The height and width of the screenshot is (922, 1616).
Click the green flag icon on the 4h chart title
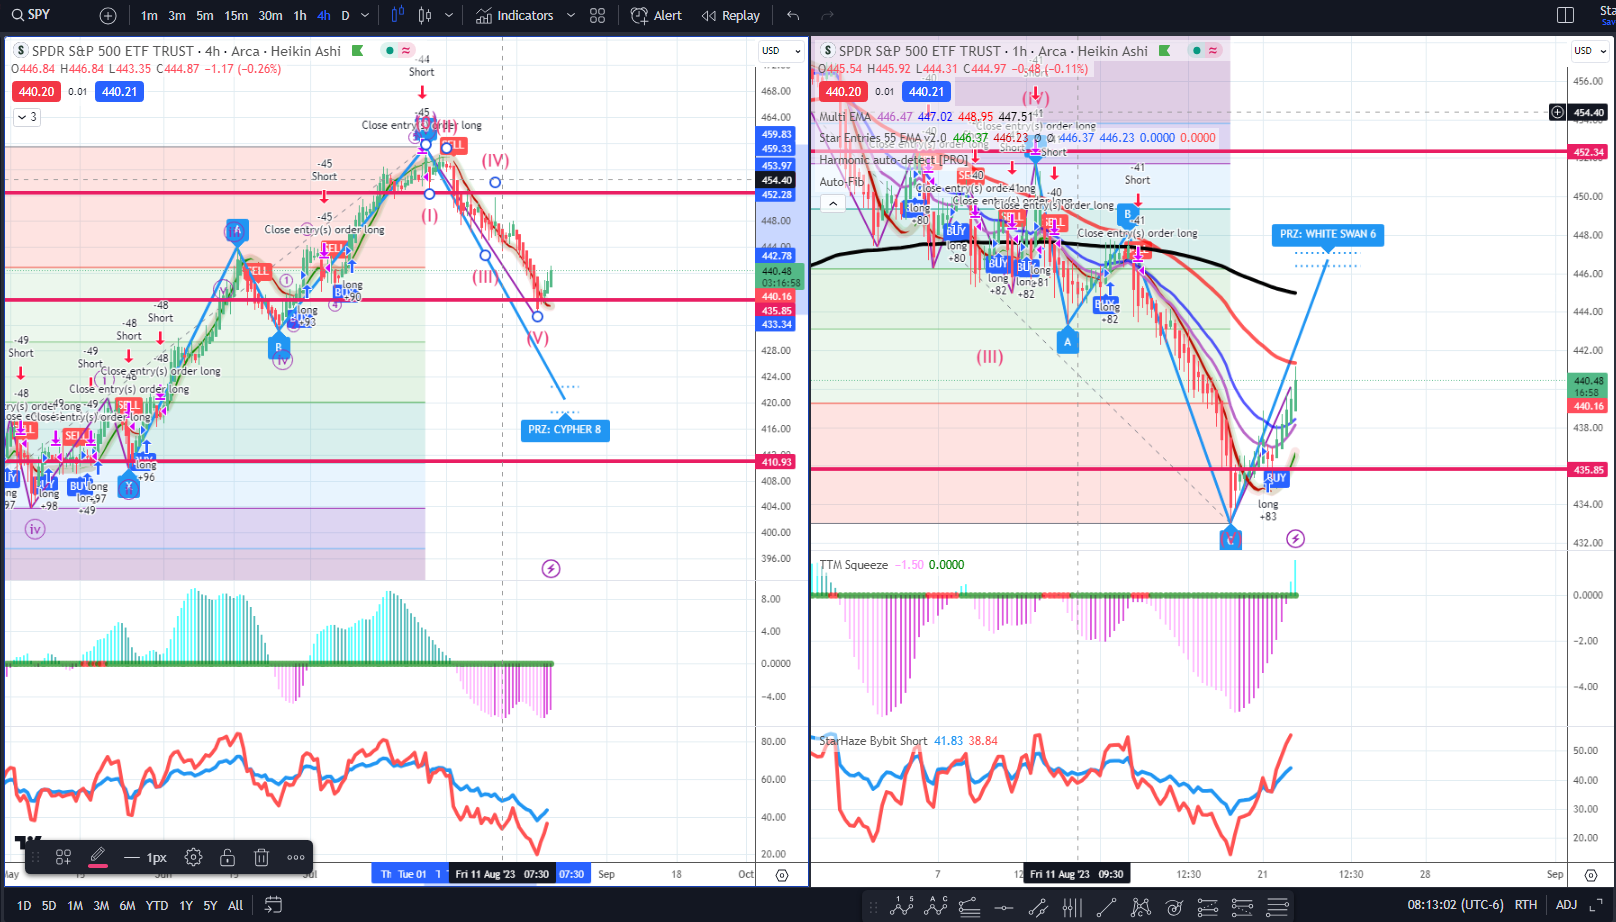(357, 51)
